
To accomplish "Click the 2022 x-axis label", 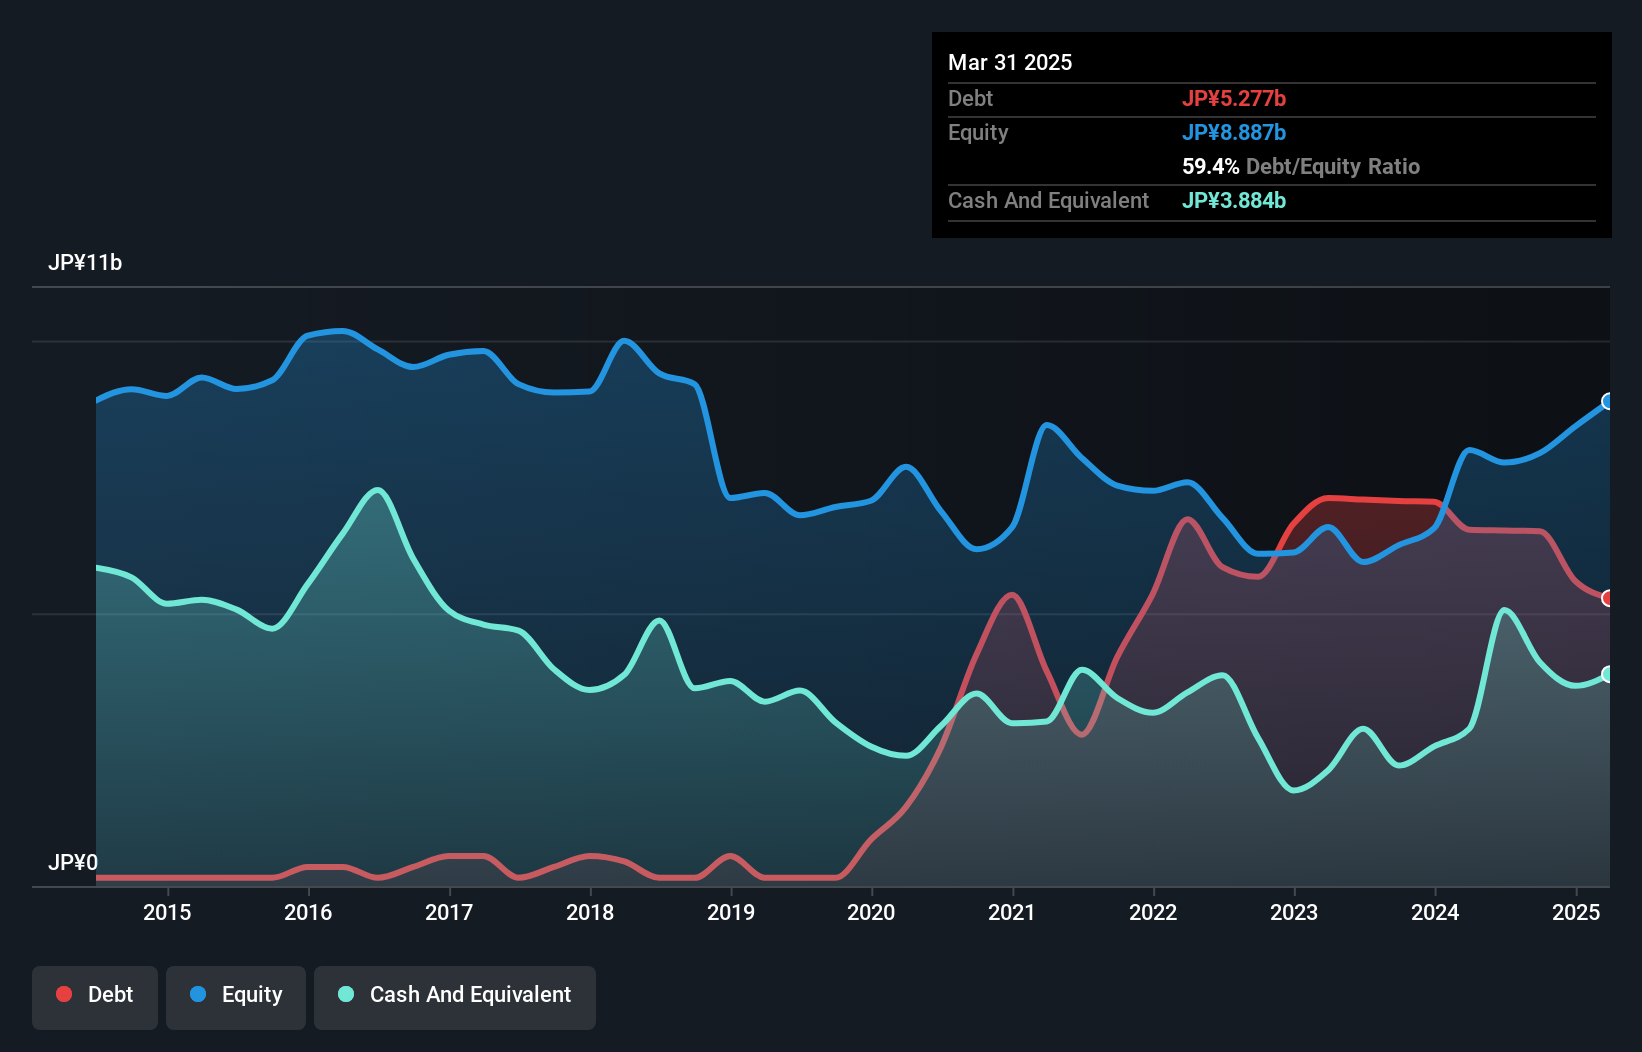I will coord(1153,912).
